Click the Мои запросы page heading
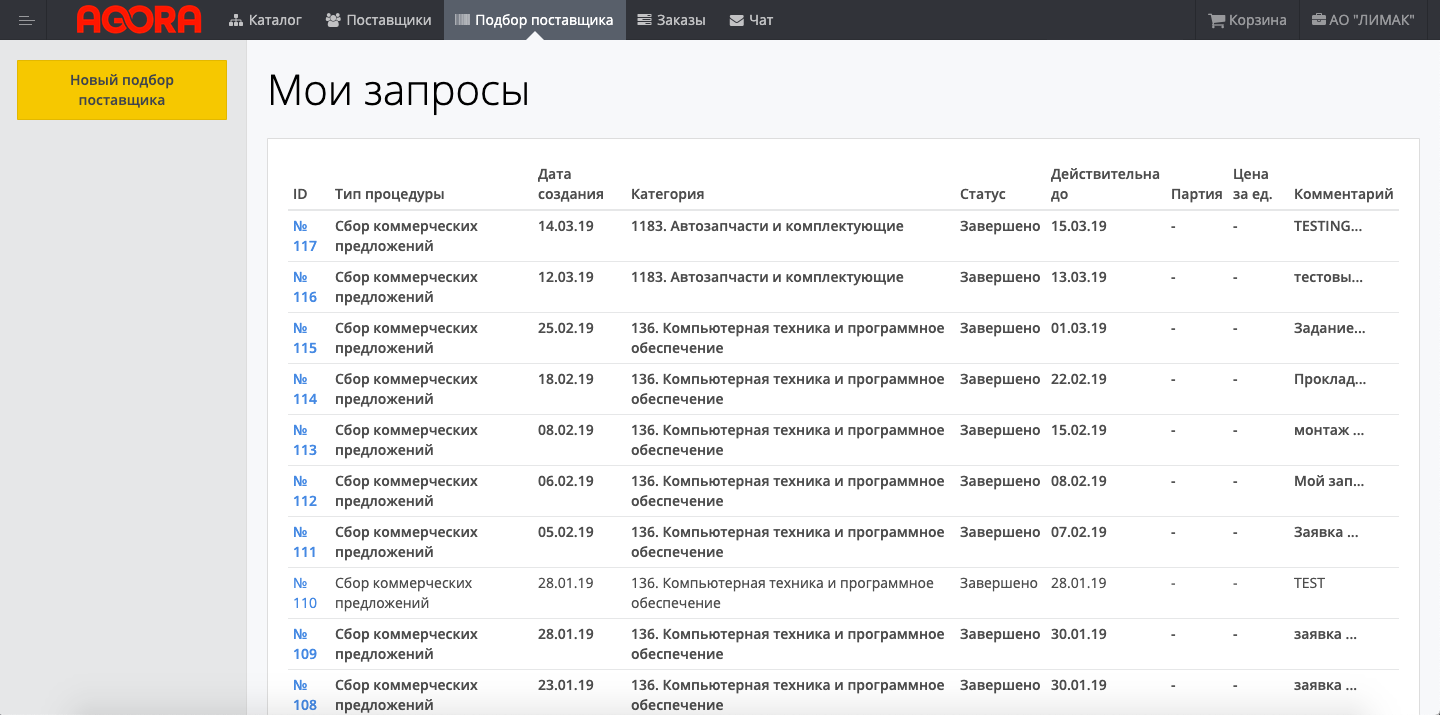 point(398,91)
